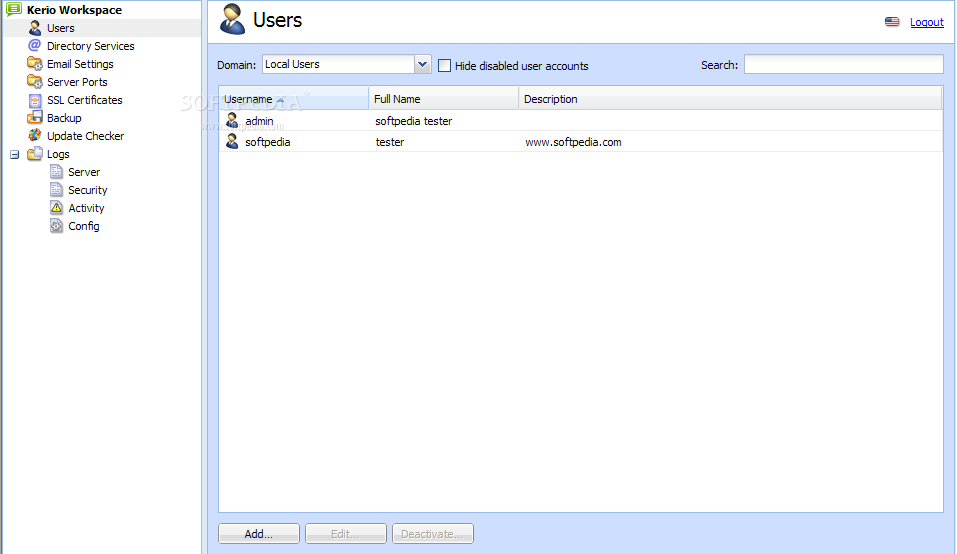Open Email Settings section
The height and width of the screenshot is (554, 957).
point(80,63)
